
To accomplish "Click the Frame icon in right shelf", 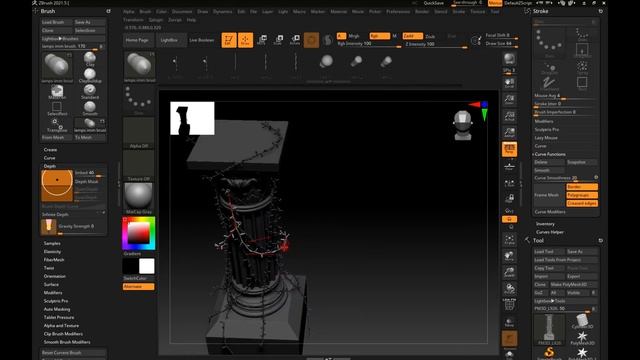I will click(x=509, y=240).
